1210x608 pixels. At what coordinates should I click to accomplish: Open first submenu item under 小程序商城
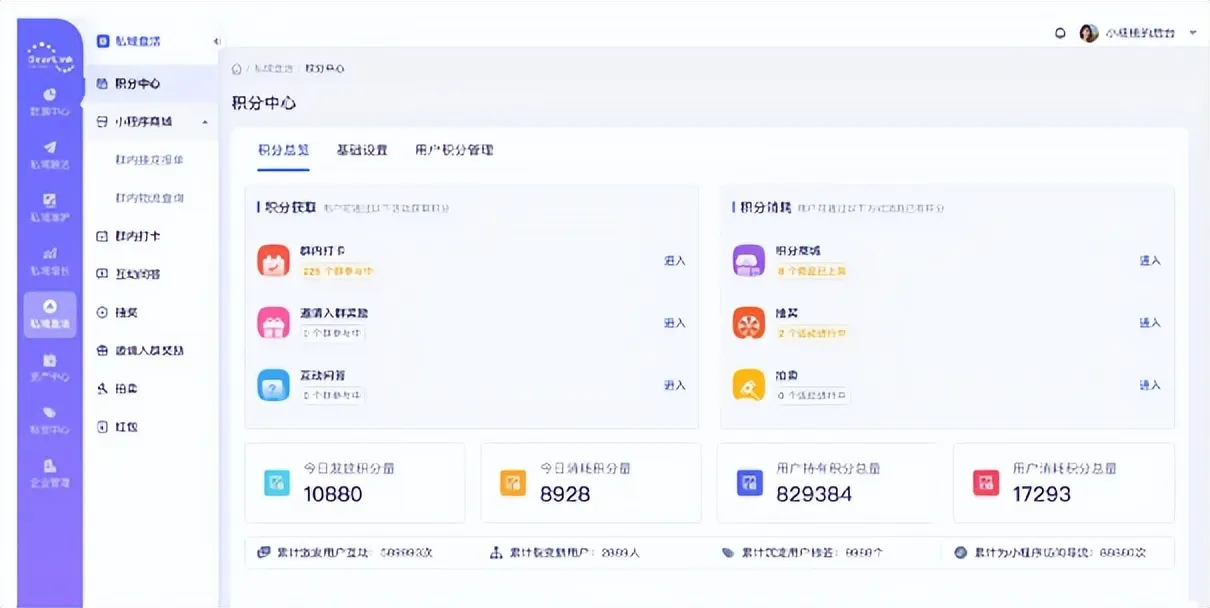(150, 160)
